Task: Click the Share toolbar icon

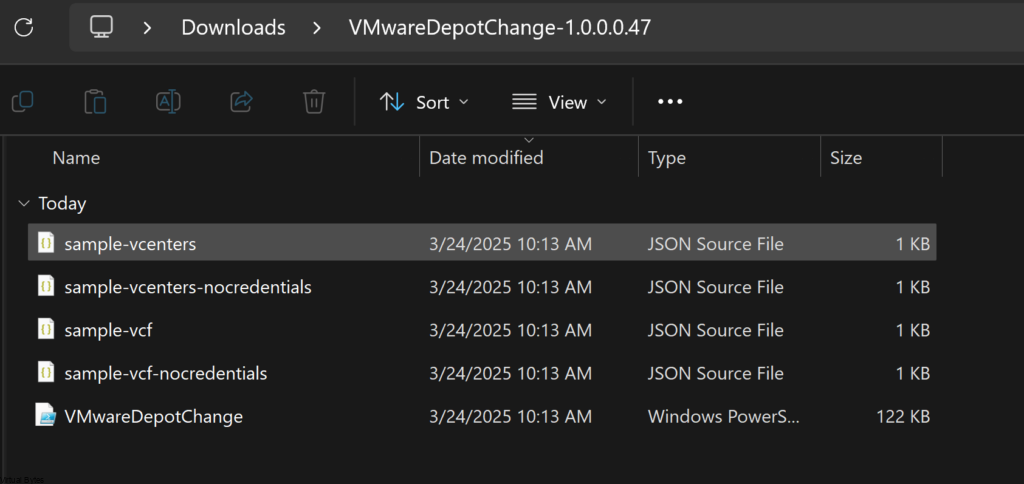Action: [242, 102]
